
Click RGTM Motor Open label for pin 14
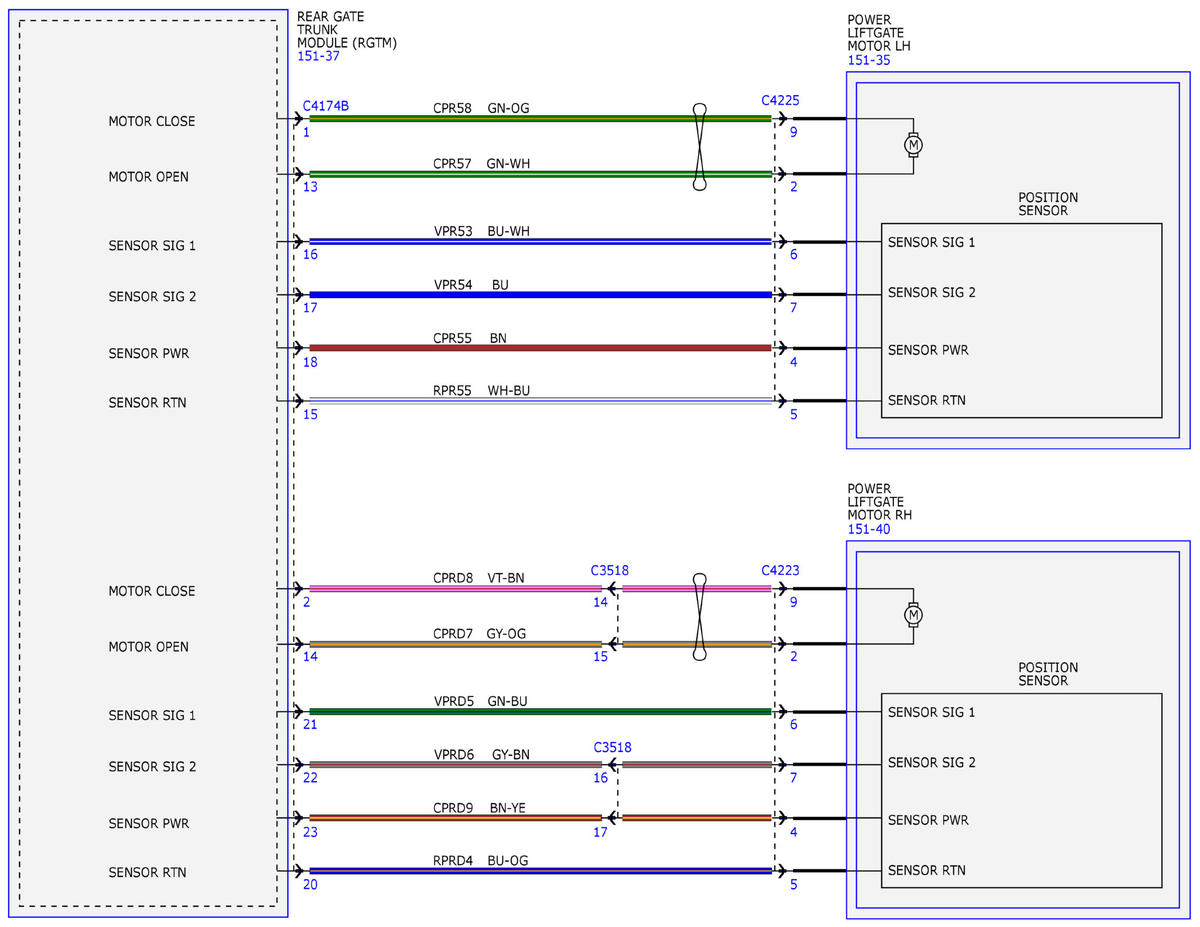(148, 647)
